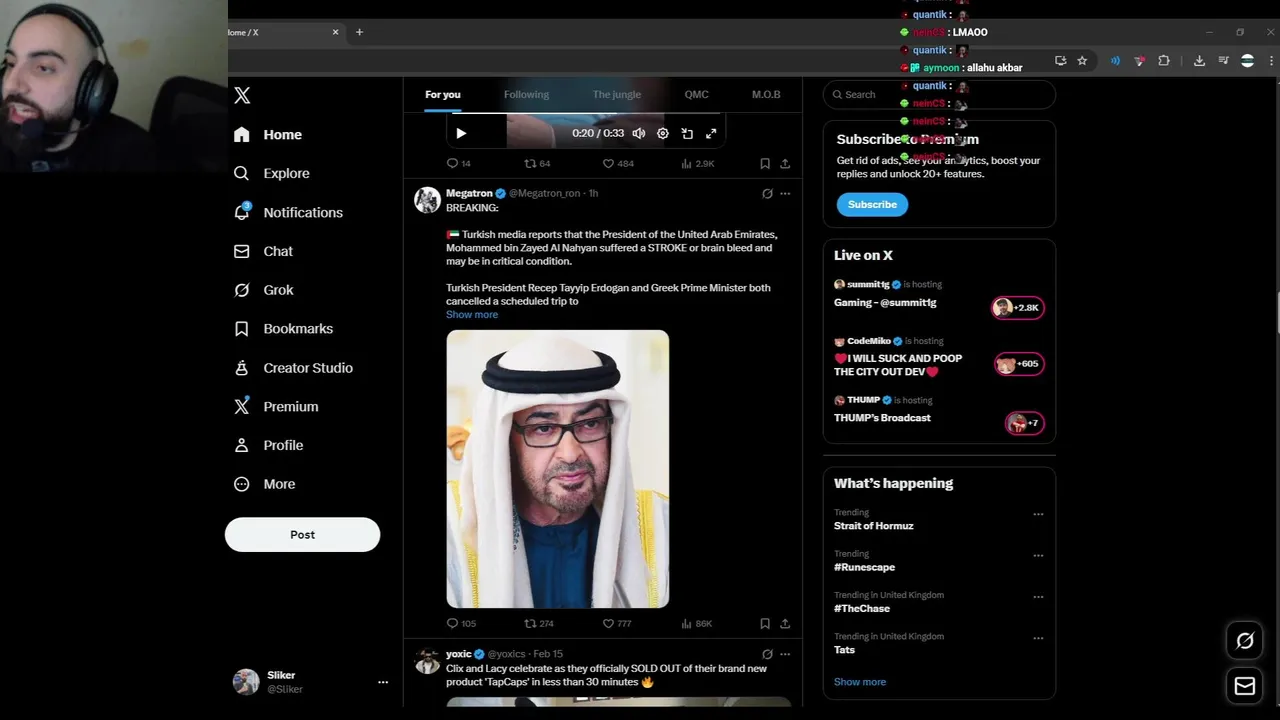Join CodeMiko's live broadcast
The height and width of the screenshot is (720, 1280).
939,358
